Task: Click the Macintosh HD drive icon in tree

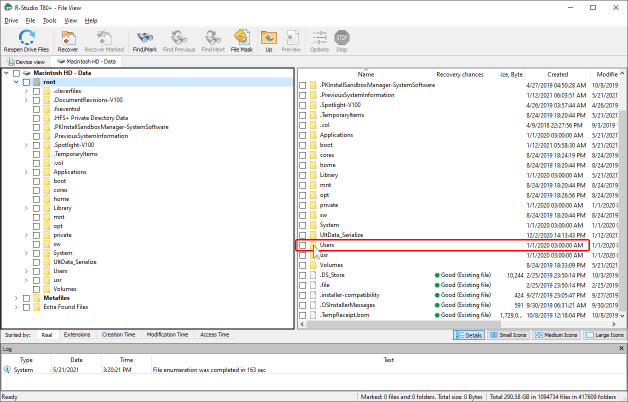Action: [27, 73]
